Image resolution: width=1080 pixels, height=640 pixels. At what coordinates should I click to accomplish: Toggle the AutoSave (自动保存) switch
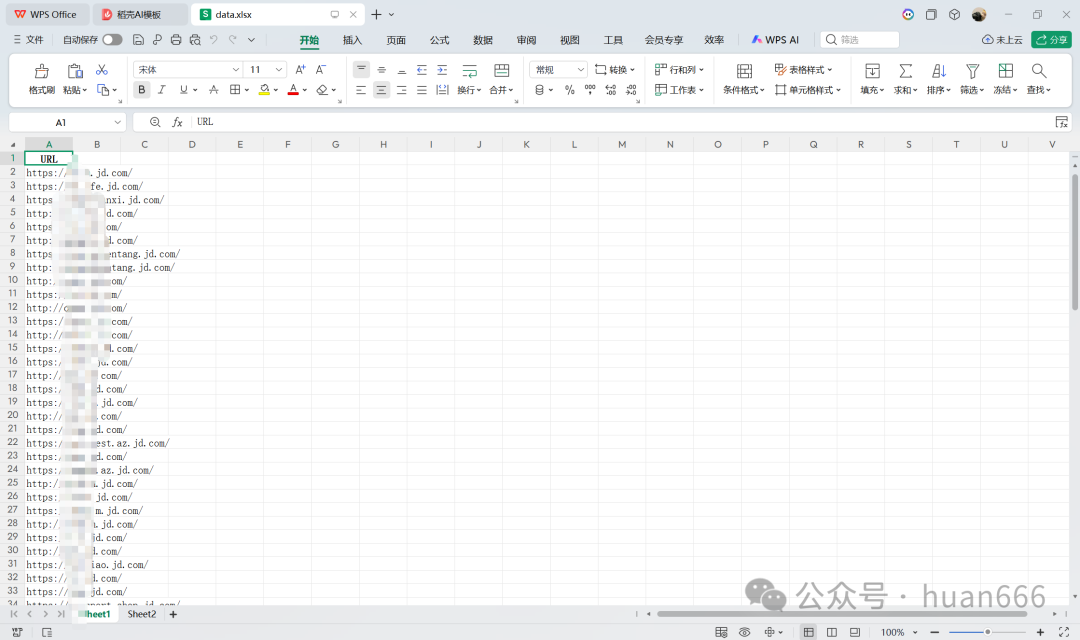coord(112,40)
